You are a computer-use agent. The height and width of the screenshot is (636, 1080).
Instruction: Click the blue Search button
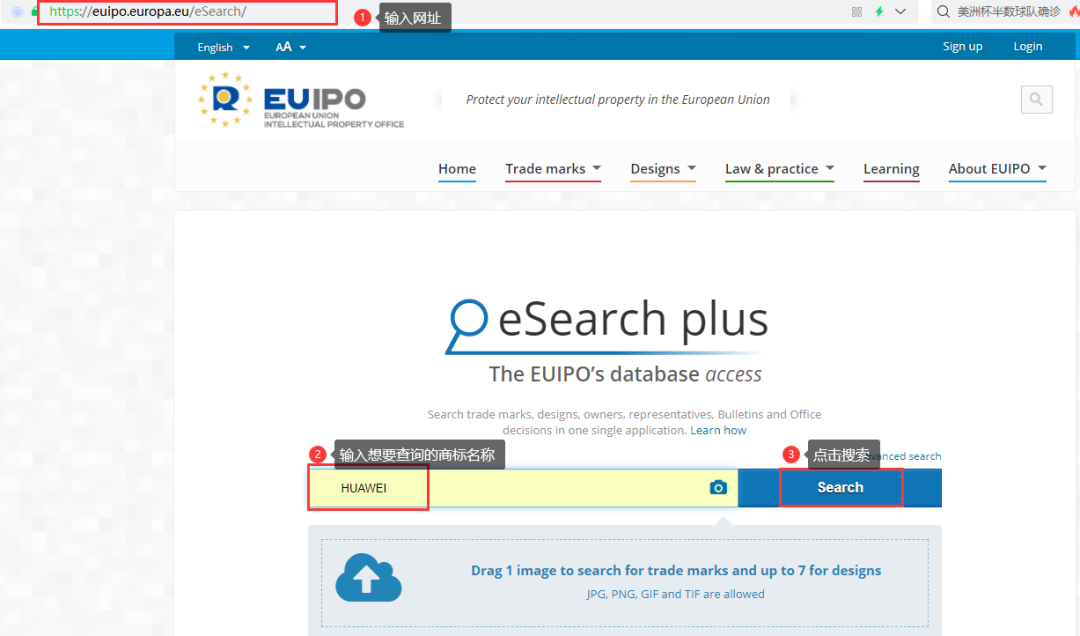pyautogui.click(x=840, y=488)
